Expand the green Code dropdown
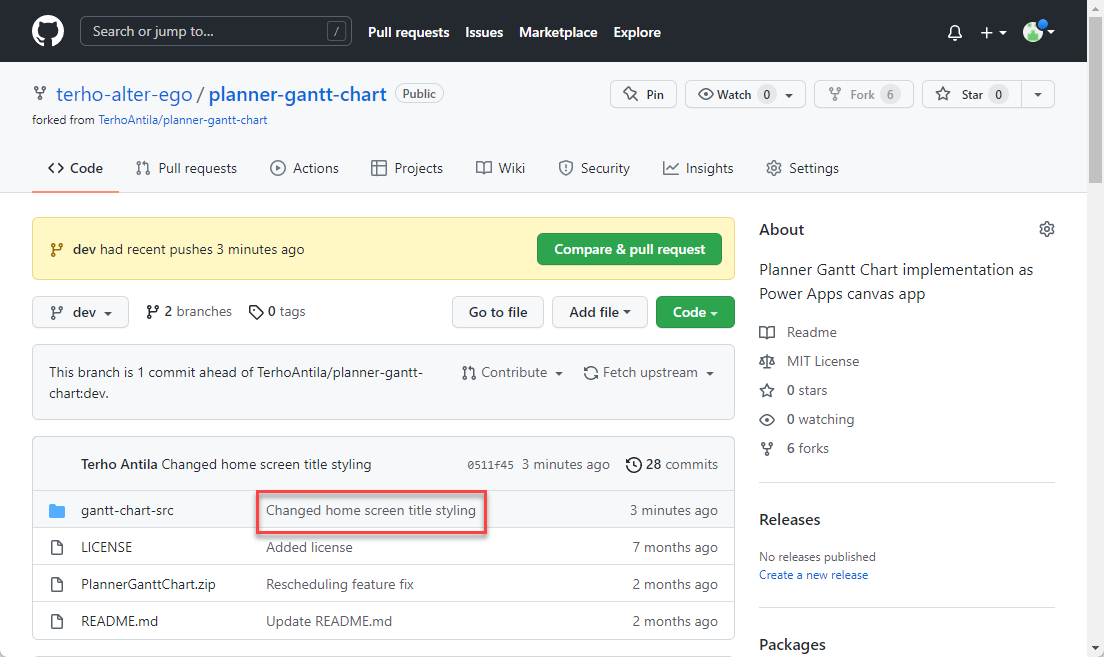 tap(695, 312)
